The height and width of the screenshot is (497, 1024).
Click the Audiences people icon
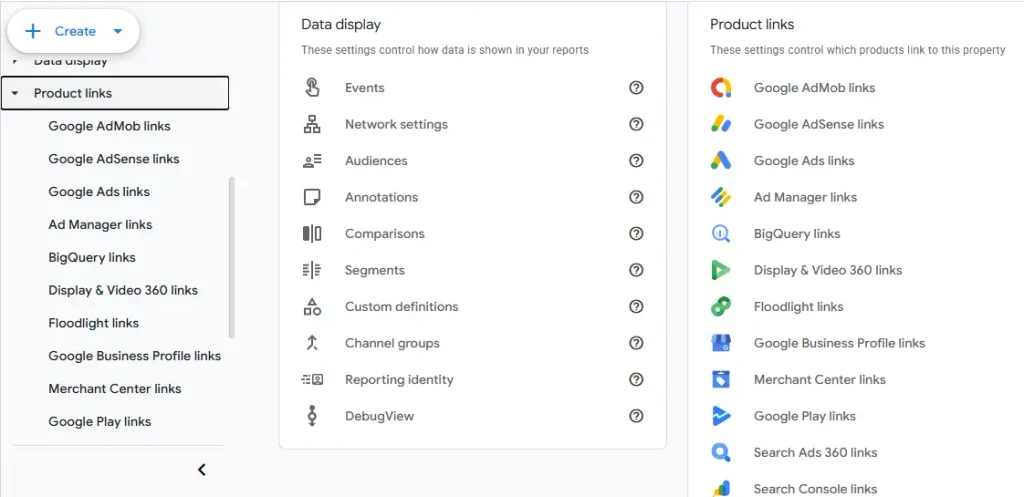(x=312, y=161)
